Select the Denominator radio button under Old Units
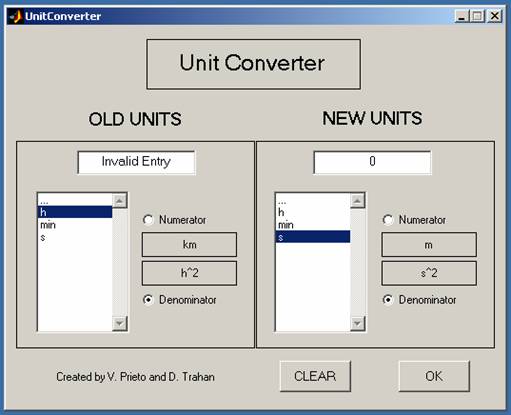Screen dimensions: 511x415 tap(148, 300)
